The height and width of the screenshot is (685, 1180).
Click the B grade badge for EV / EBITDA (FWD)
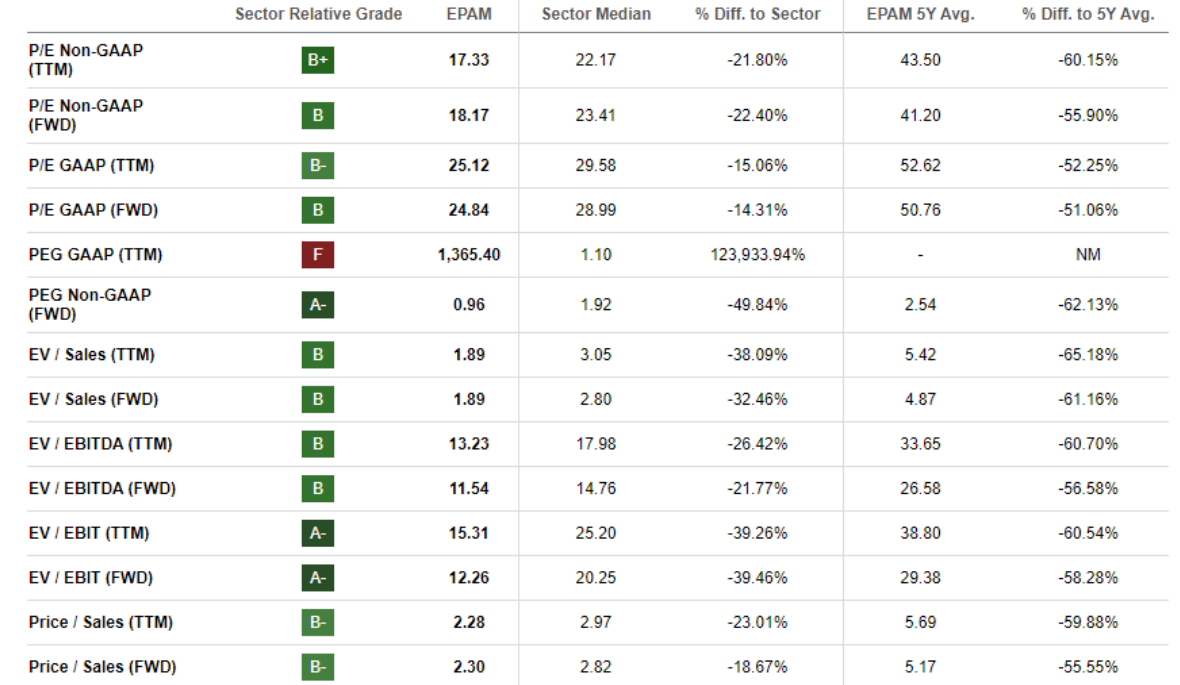click(x=318, y=489)
